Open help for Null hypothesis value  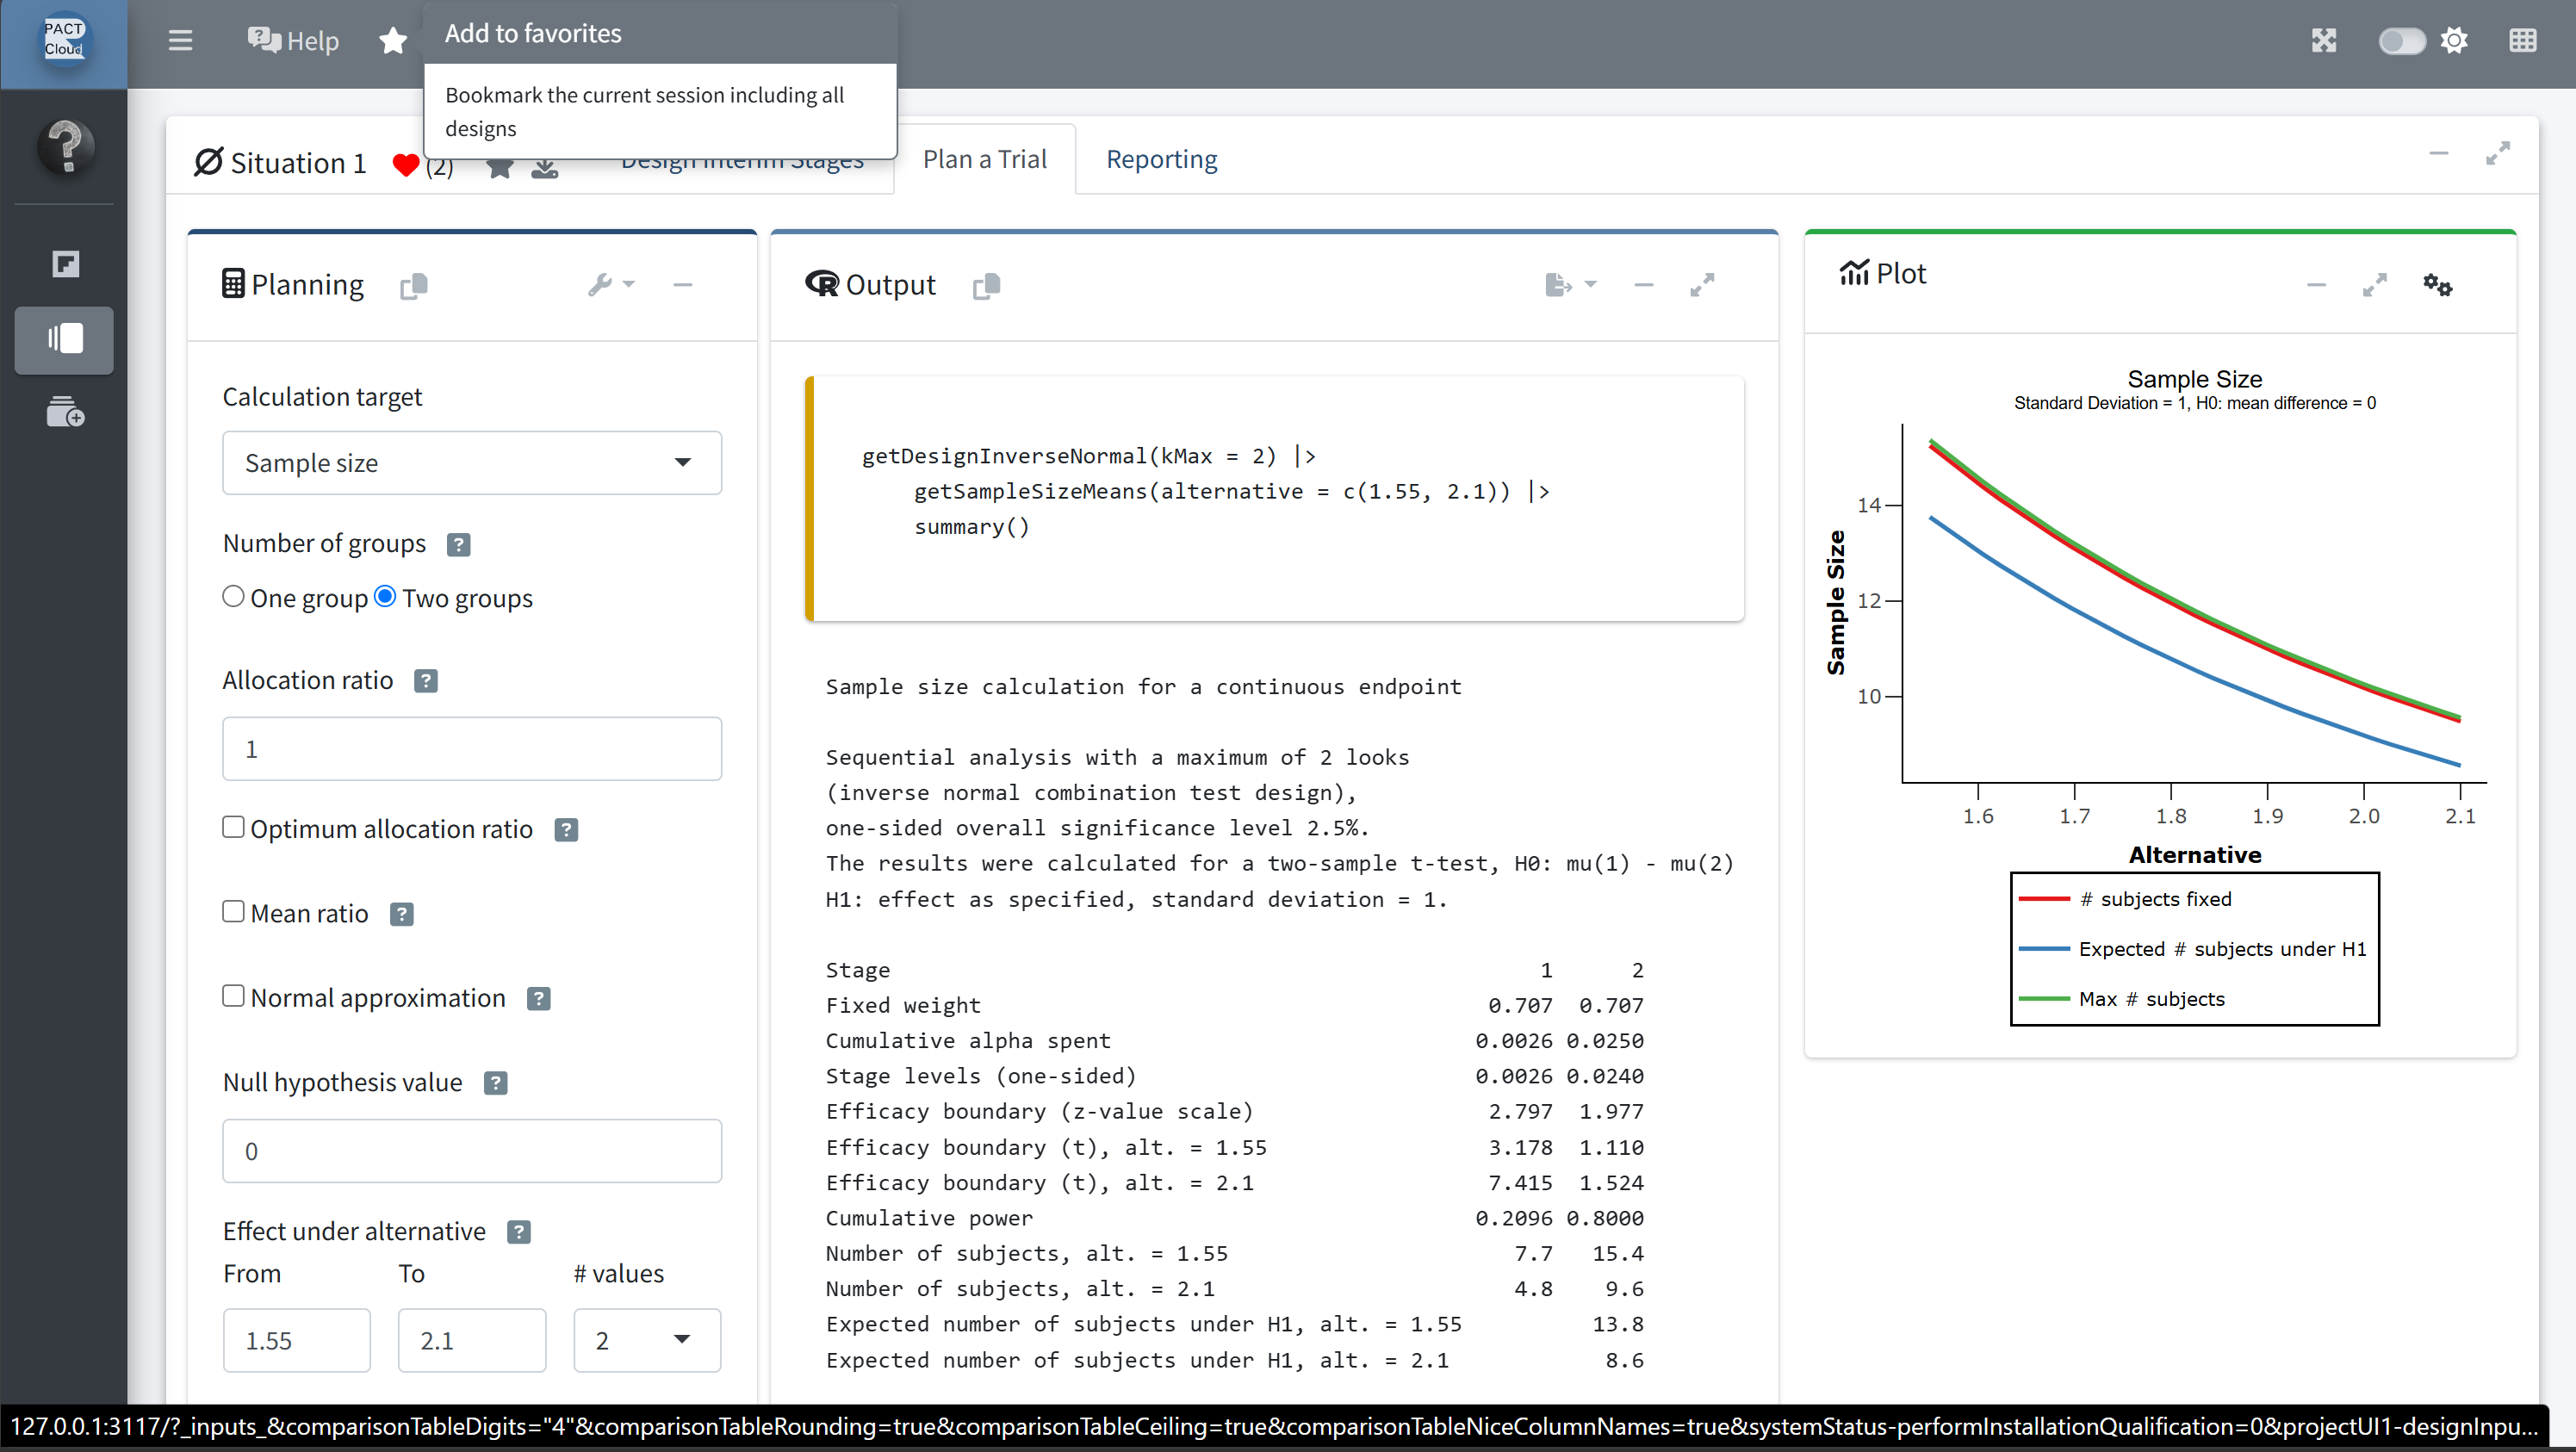pos(496,1083)
